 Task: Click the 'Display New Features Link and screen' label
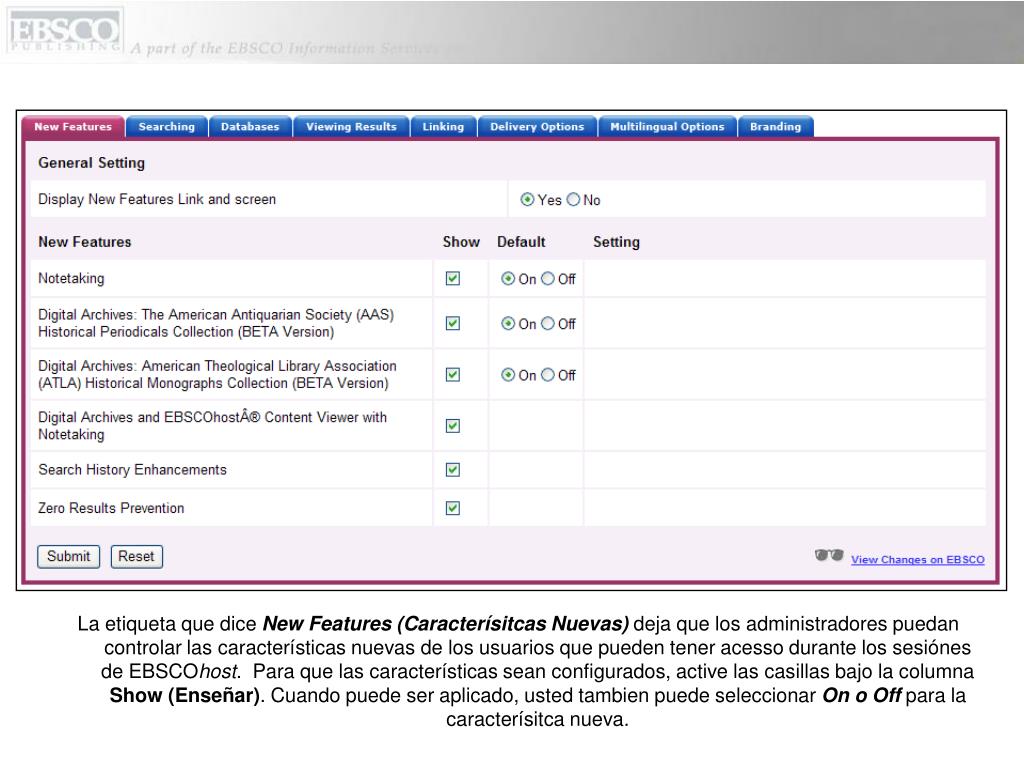pos(157,199)
